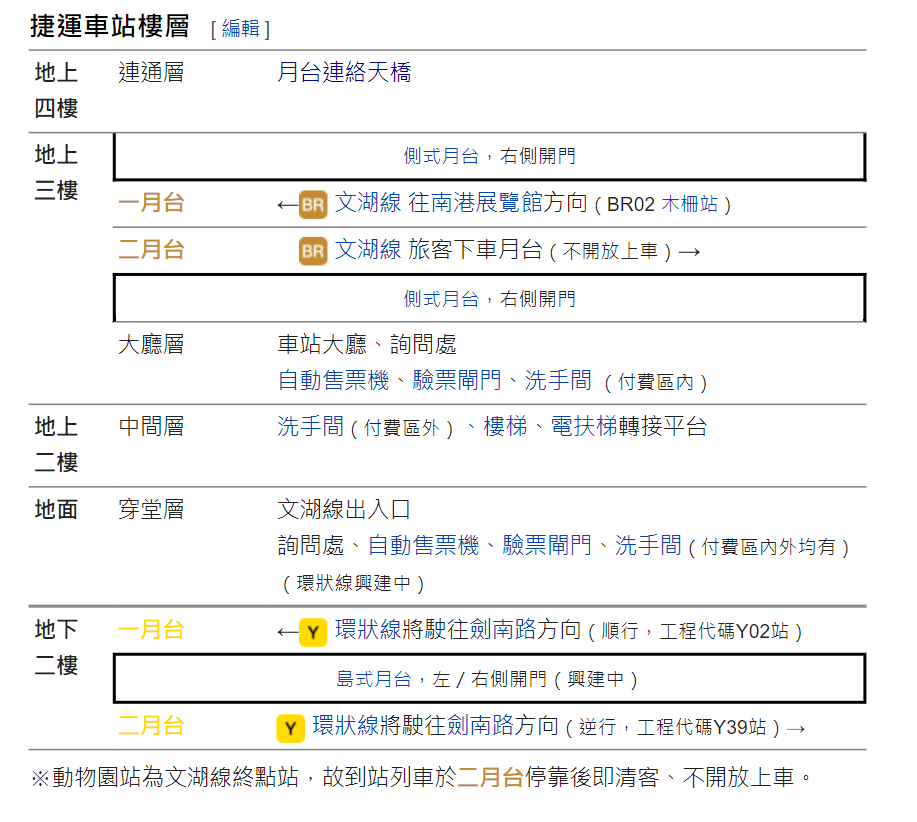Click the （環狀線興建中） note
This screenshot has width=917, height=822.
coord(353,583)
